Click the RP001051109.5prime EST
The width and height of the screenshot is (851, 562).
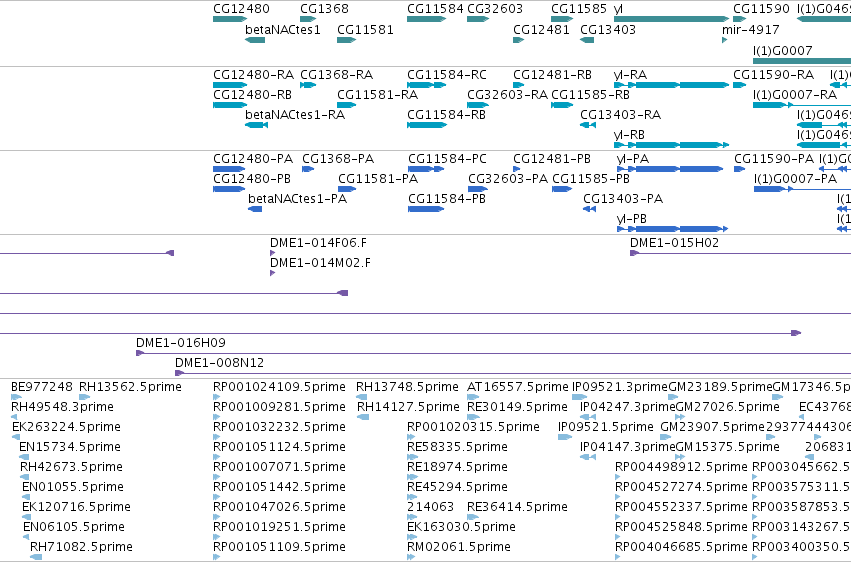217,557
